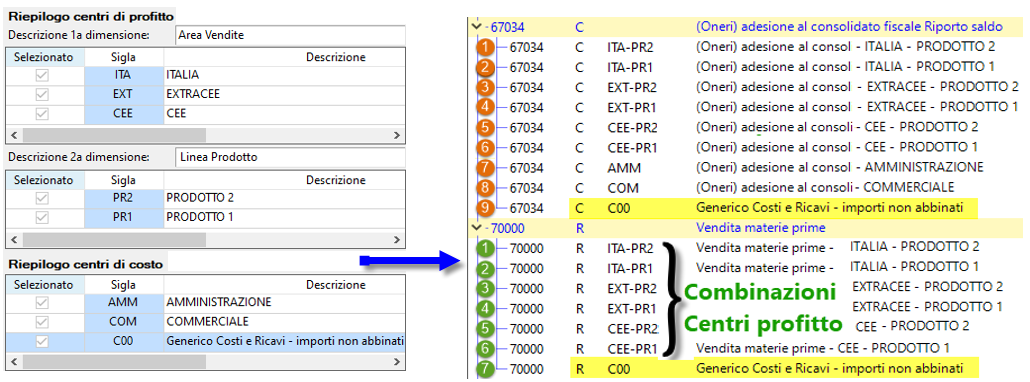Select the CEE row sigla cell
Image resolution: width=1030 pixels, height=382 pixels.
pos(123,114)
